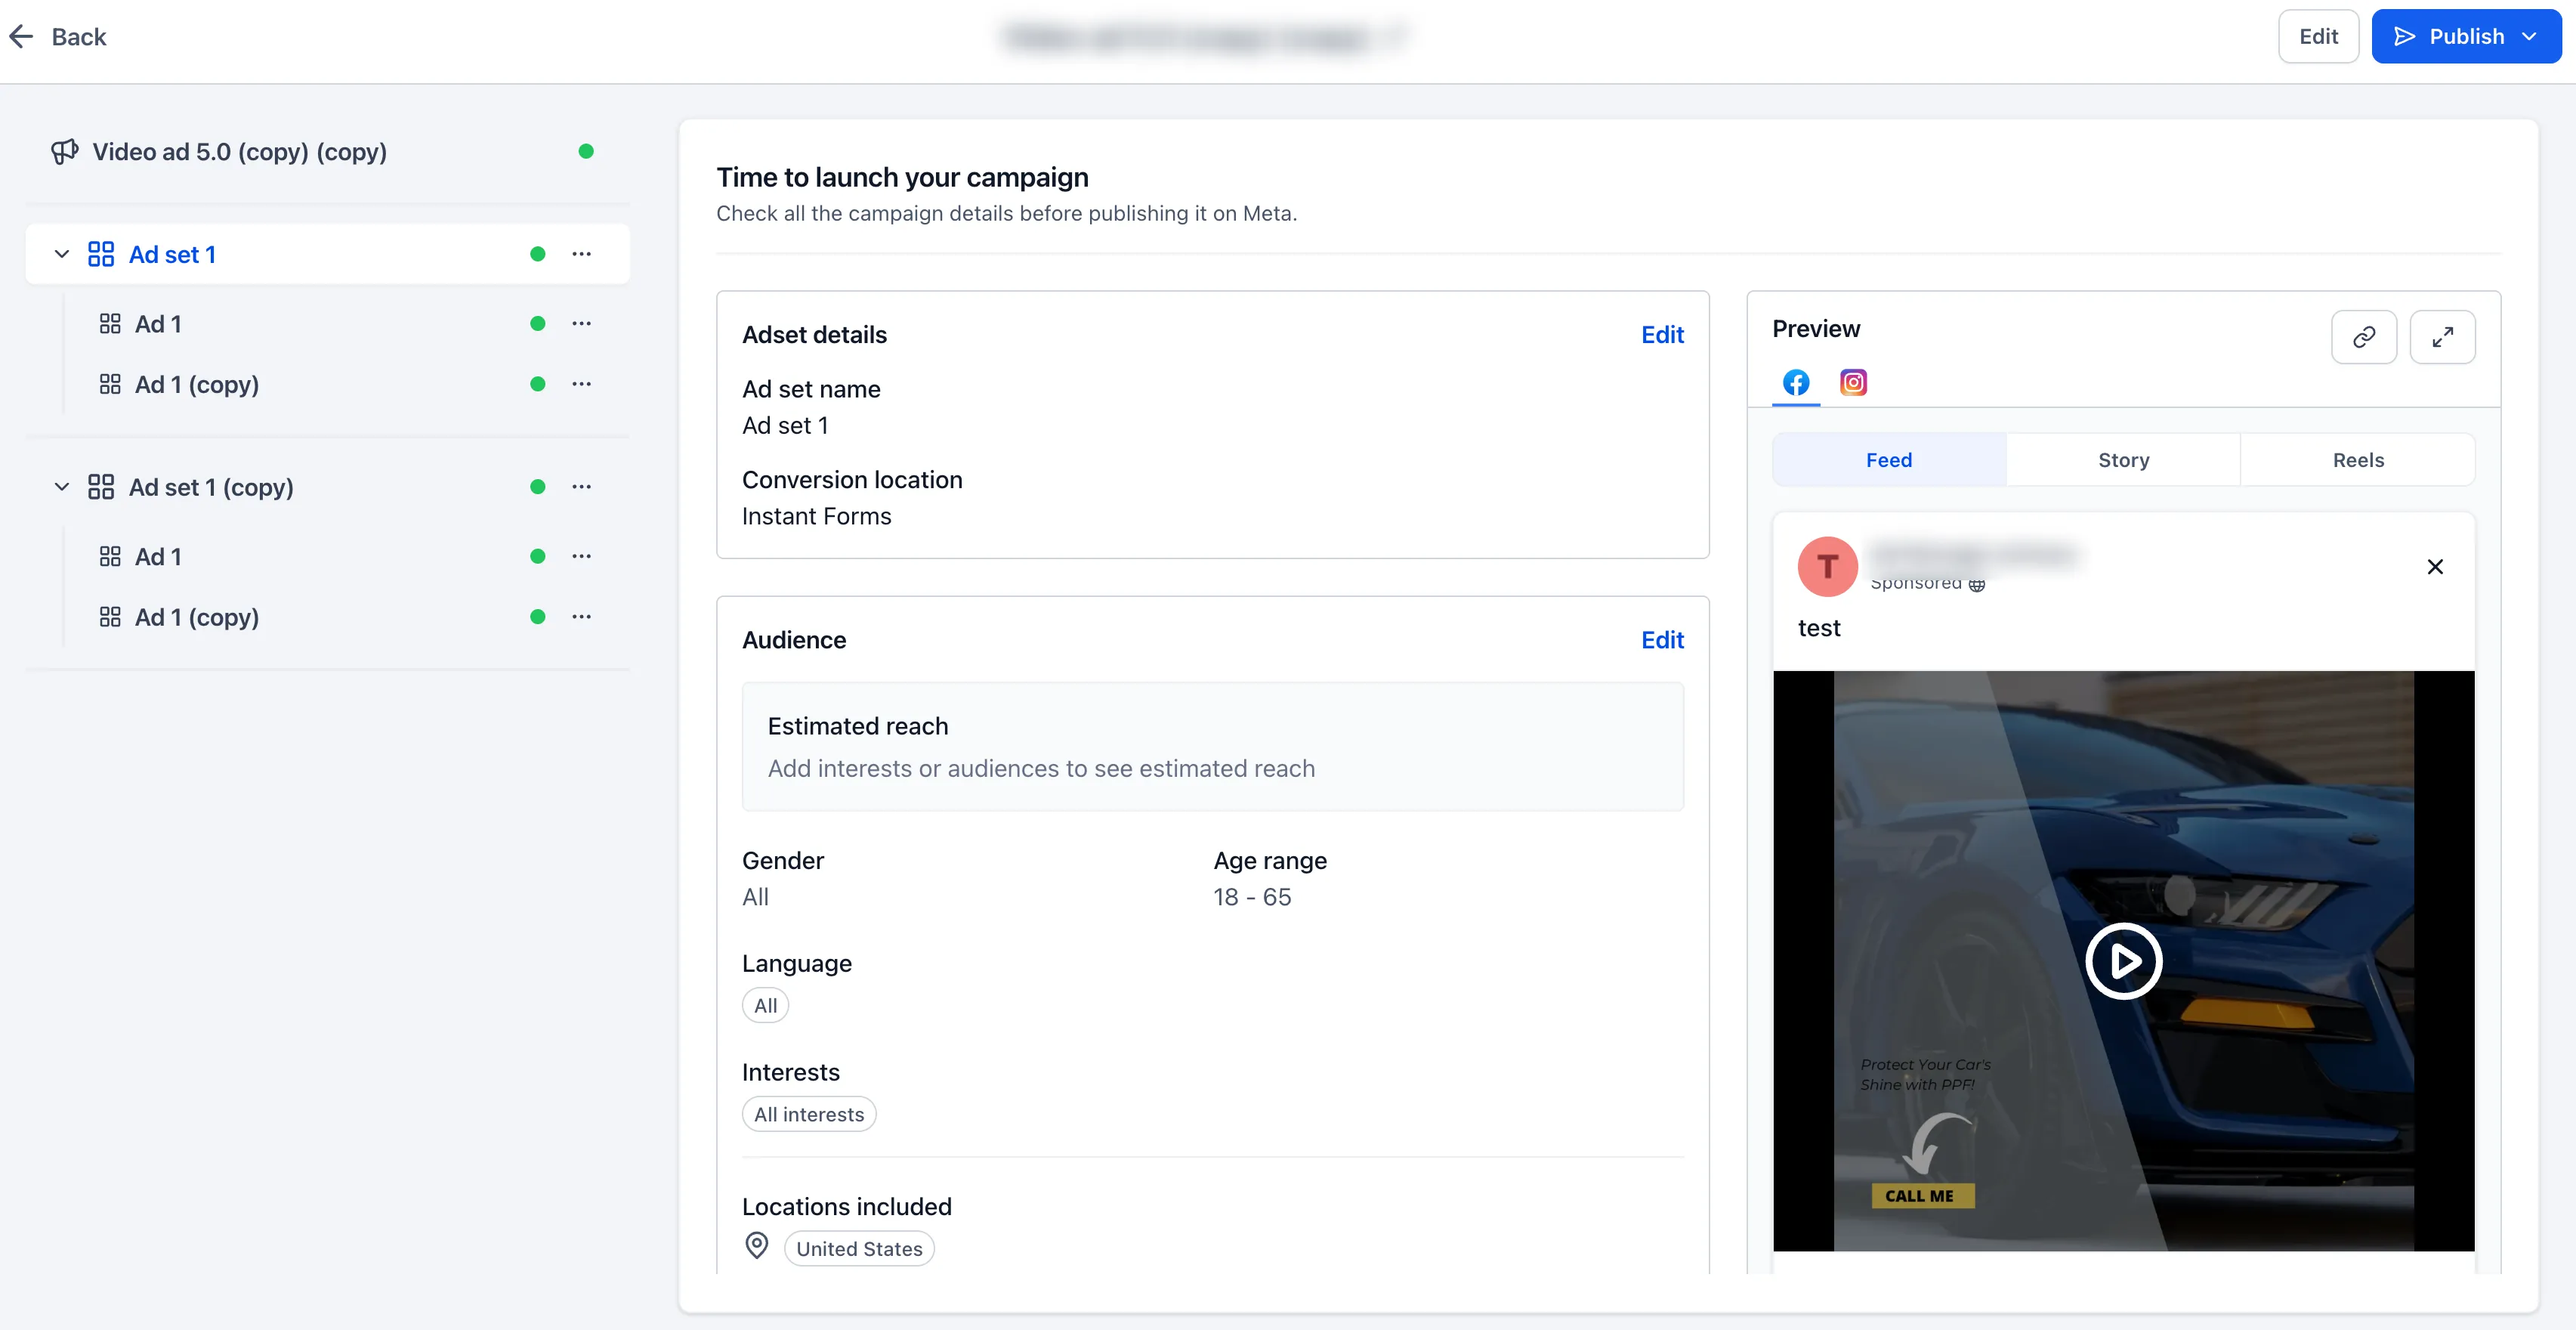Open the Publish dropdown arrow
2576x1330 pixels.
coord(2530,37)
